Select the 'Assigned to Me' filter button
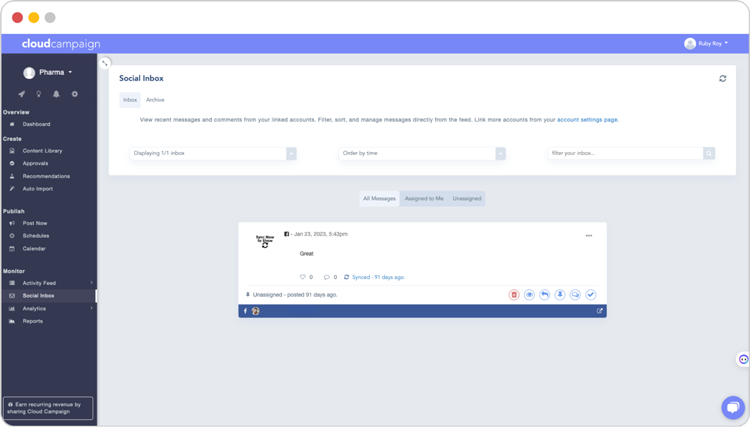 tap(423, 199)
